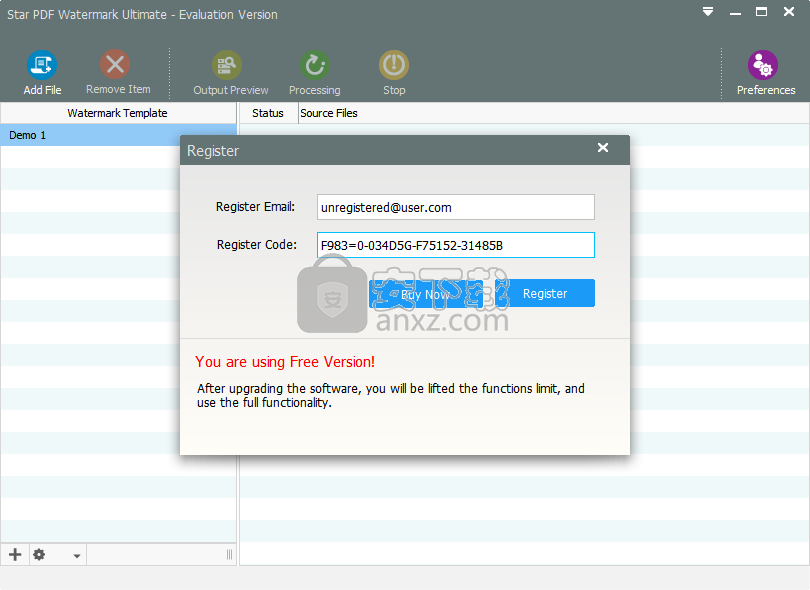This screenshot has width=810, height=590.
Task: Expand the template options dropdown arrow
Action: click(x=76, y=556)
